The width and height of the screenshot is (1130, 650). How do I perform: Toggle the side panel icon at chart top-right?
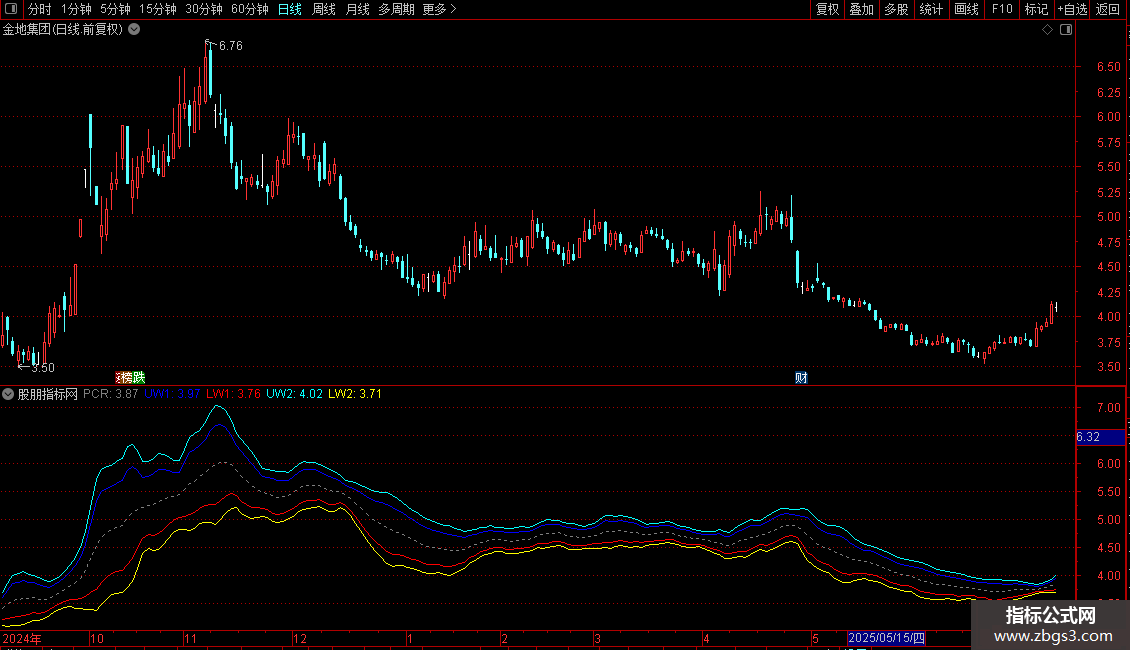coord(1066,30)
